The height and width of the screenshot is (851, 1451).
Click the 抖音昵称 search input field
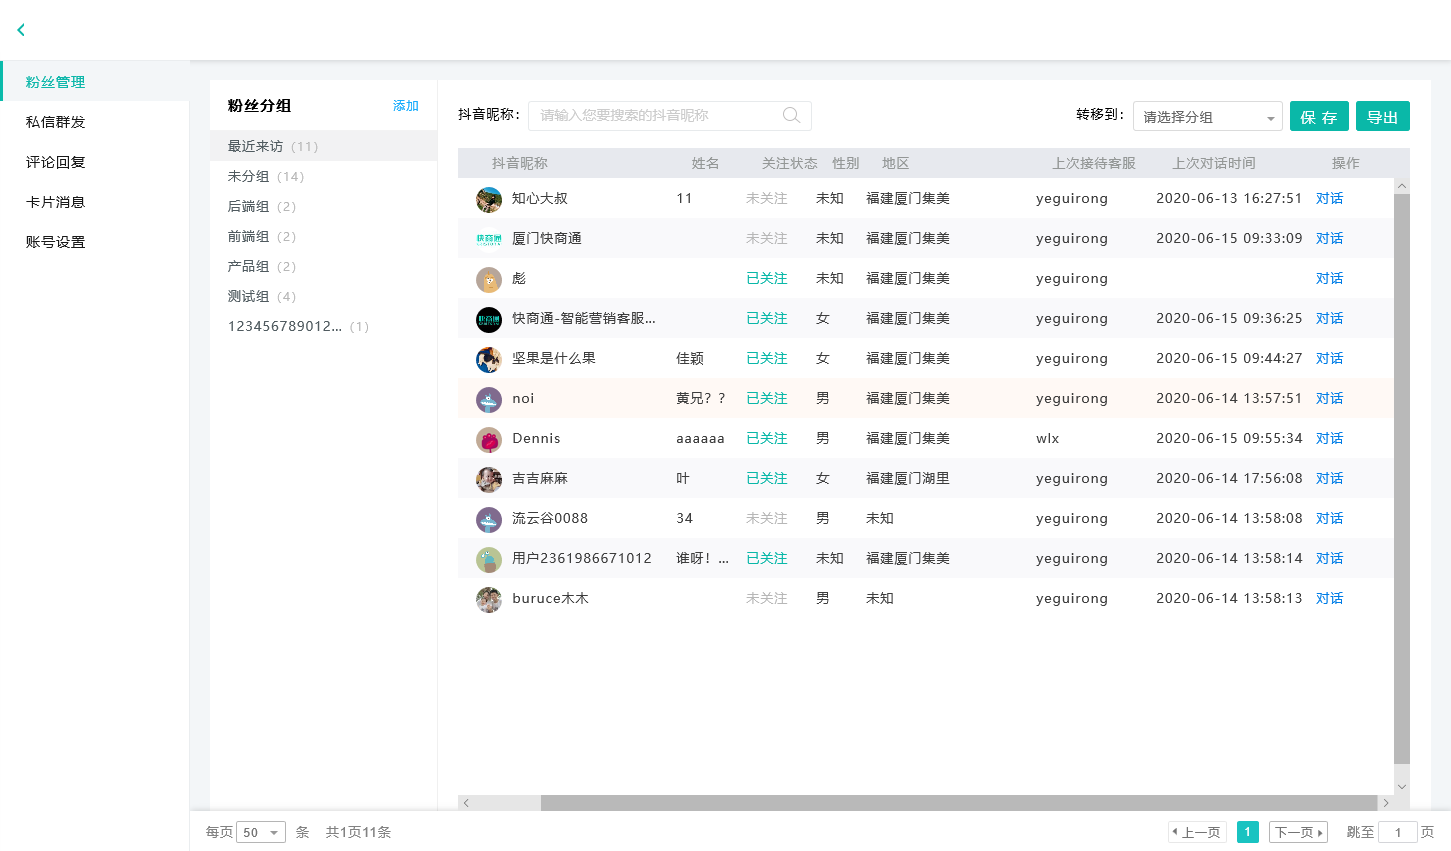(655, 116)
